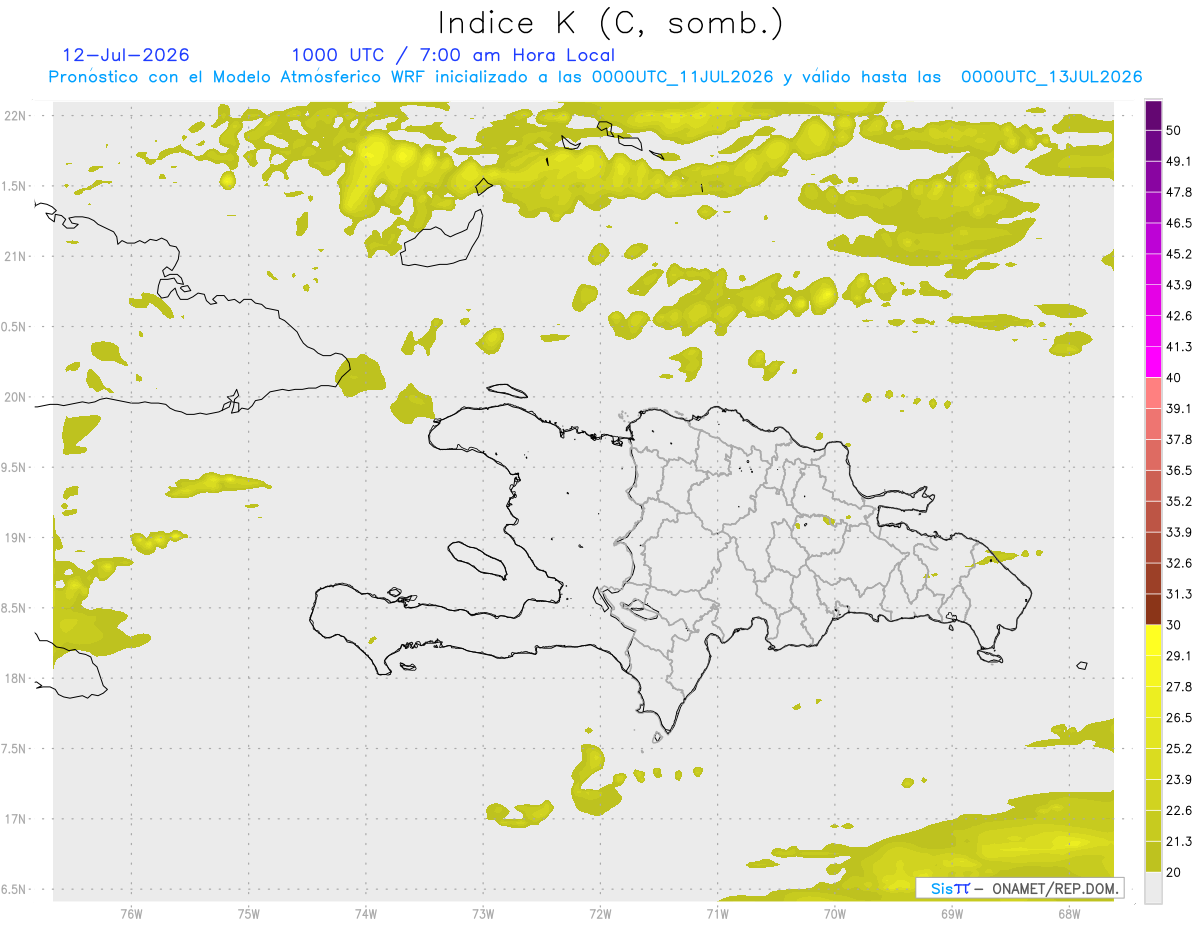
Task: Select the "22.6" scale value
Action: 1179,811
